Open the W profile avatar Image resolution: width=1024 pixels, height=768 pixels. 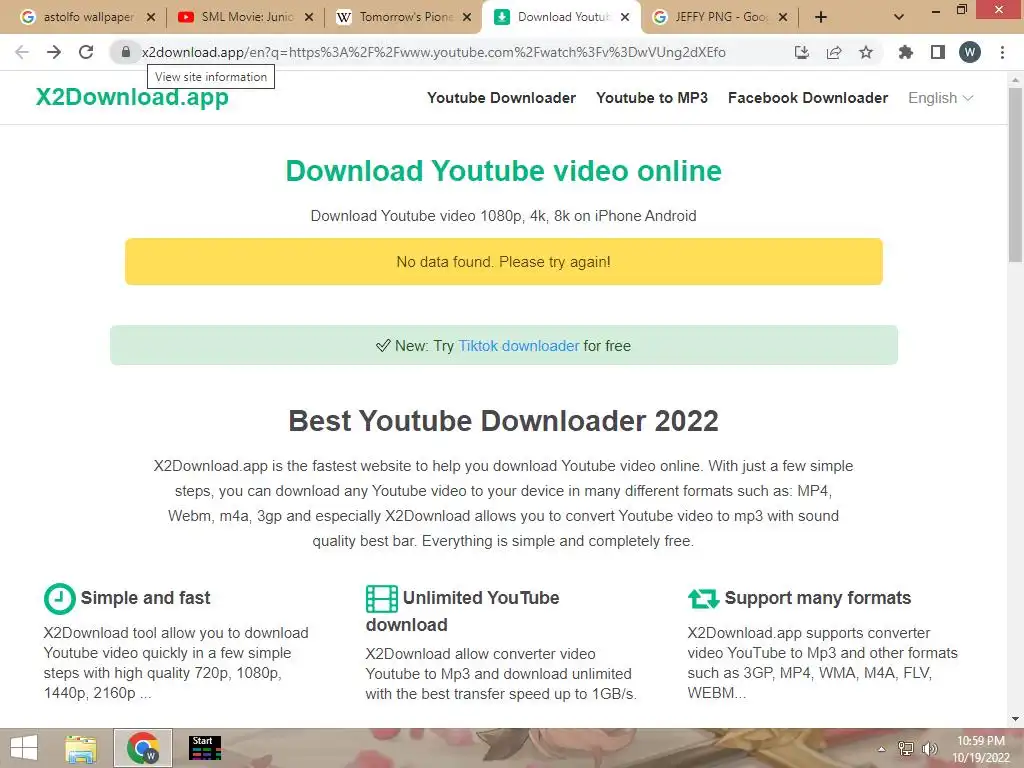970,52
